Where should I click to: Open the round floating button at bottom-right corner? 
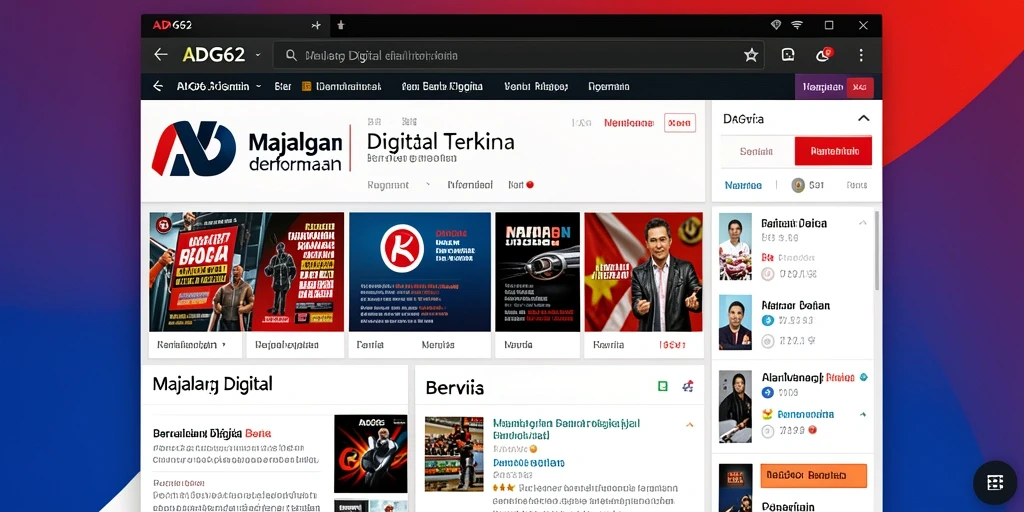(x=995, y=483)
